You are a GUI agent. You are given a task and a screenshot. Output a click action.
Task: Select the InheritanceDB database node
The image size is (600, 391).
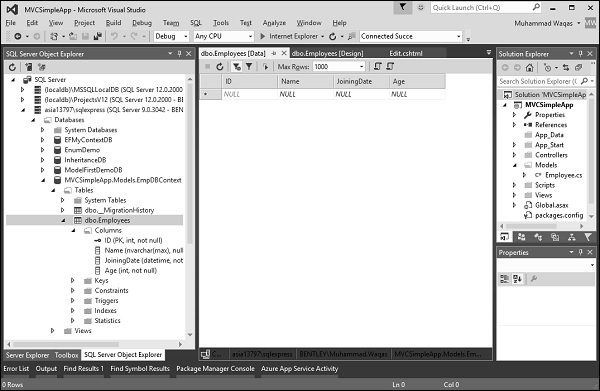point(85,160)
